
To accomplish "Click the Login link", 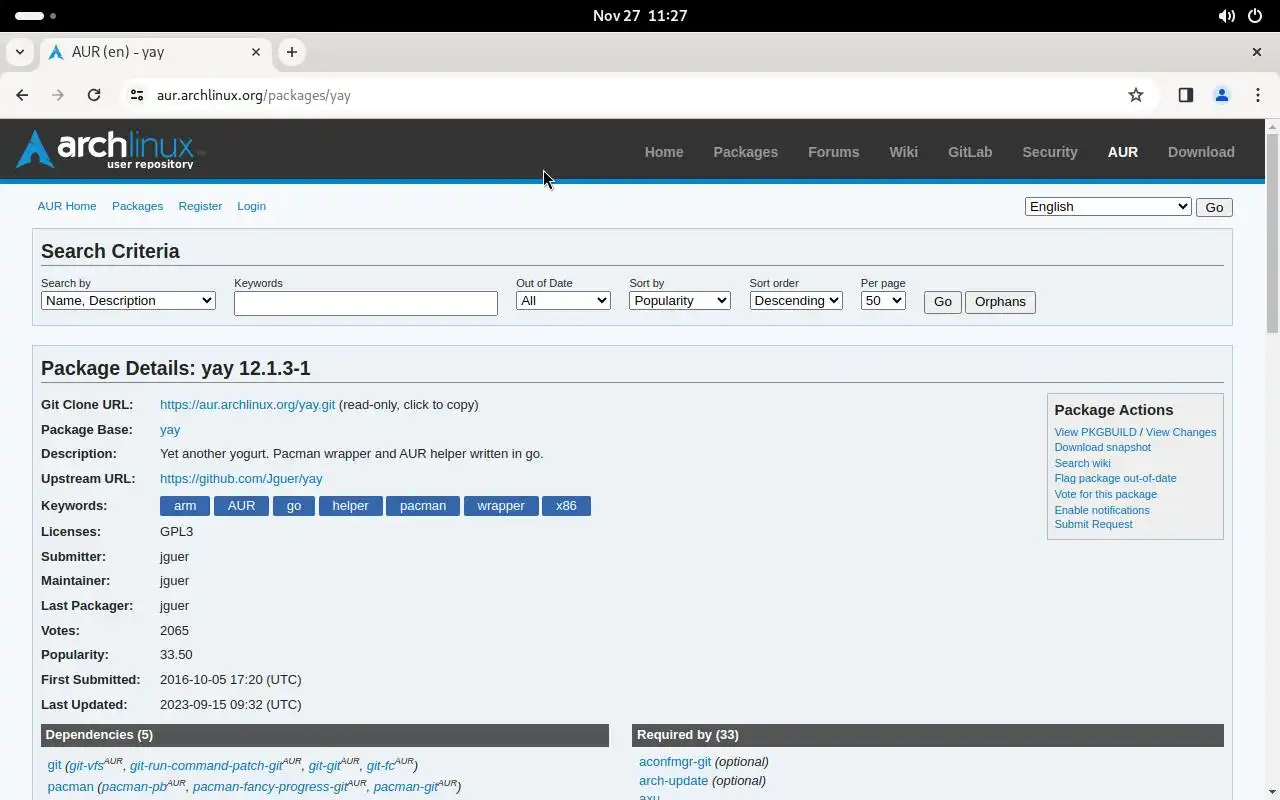I will pos(251,206).
